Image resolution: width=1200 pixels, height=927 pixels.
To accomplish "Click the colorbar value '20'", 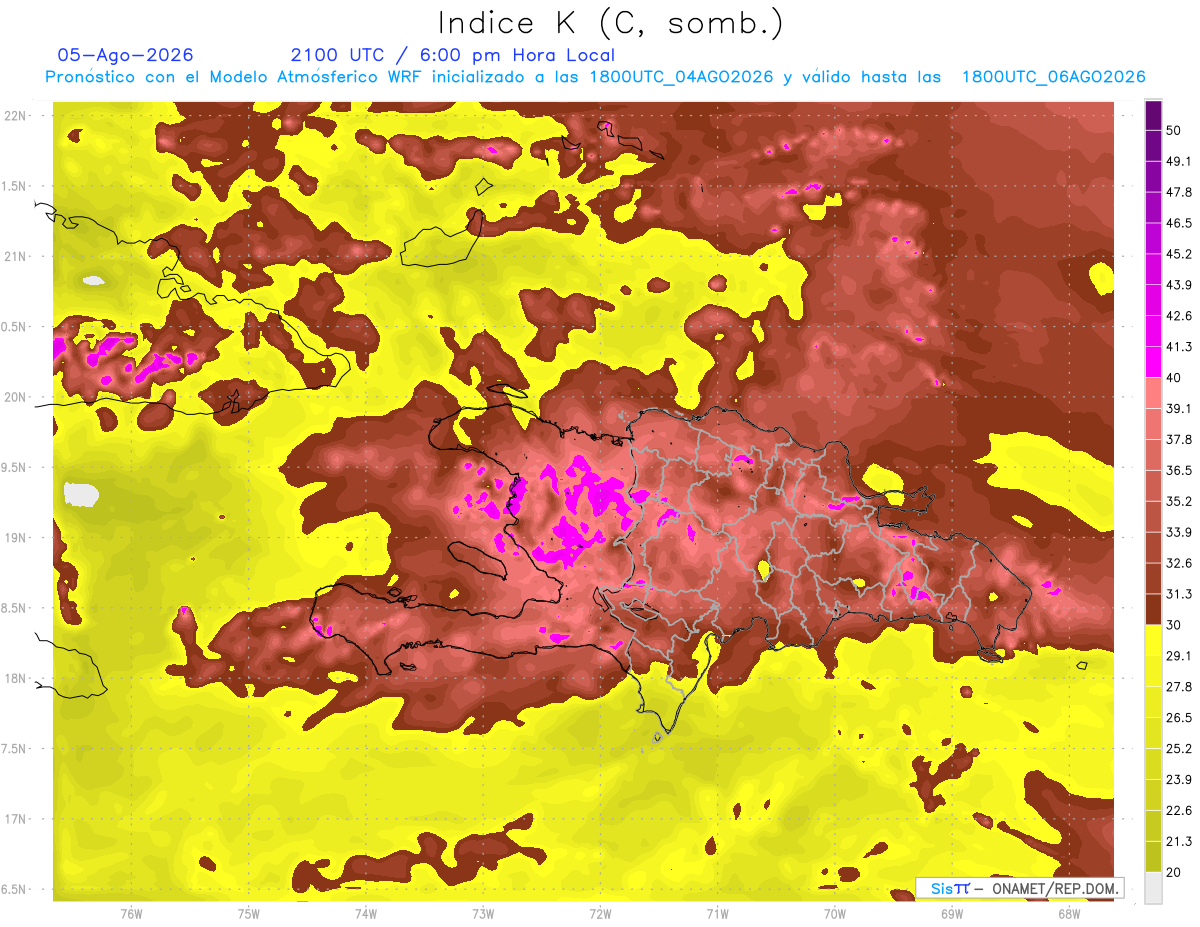I will [1176, 872].
